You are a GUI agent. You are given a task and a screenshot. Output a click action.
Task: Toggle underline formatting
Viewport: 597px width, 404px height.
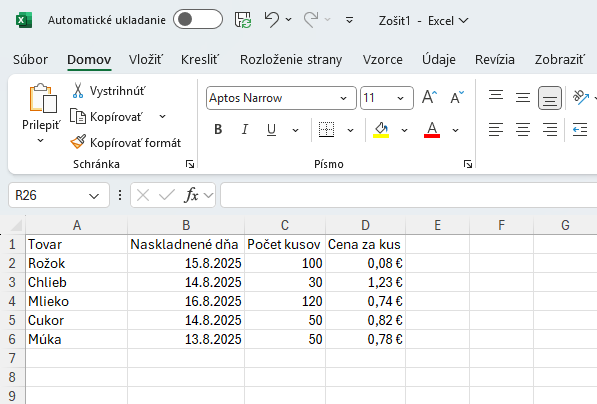tap(271, 130)
